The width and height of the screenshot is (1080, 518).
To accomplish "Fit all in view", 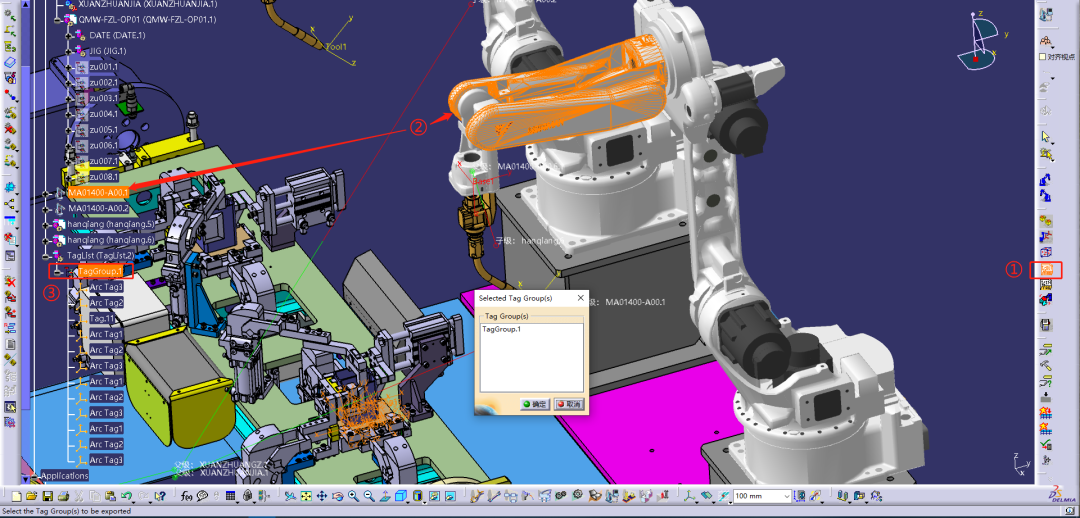I will point(306,496).
